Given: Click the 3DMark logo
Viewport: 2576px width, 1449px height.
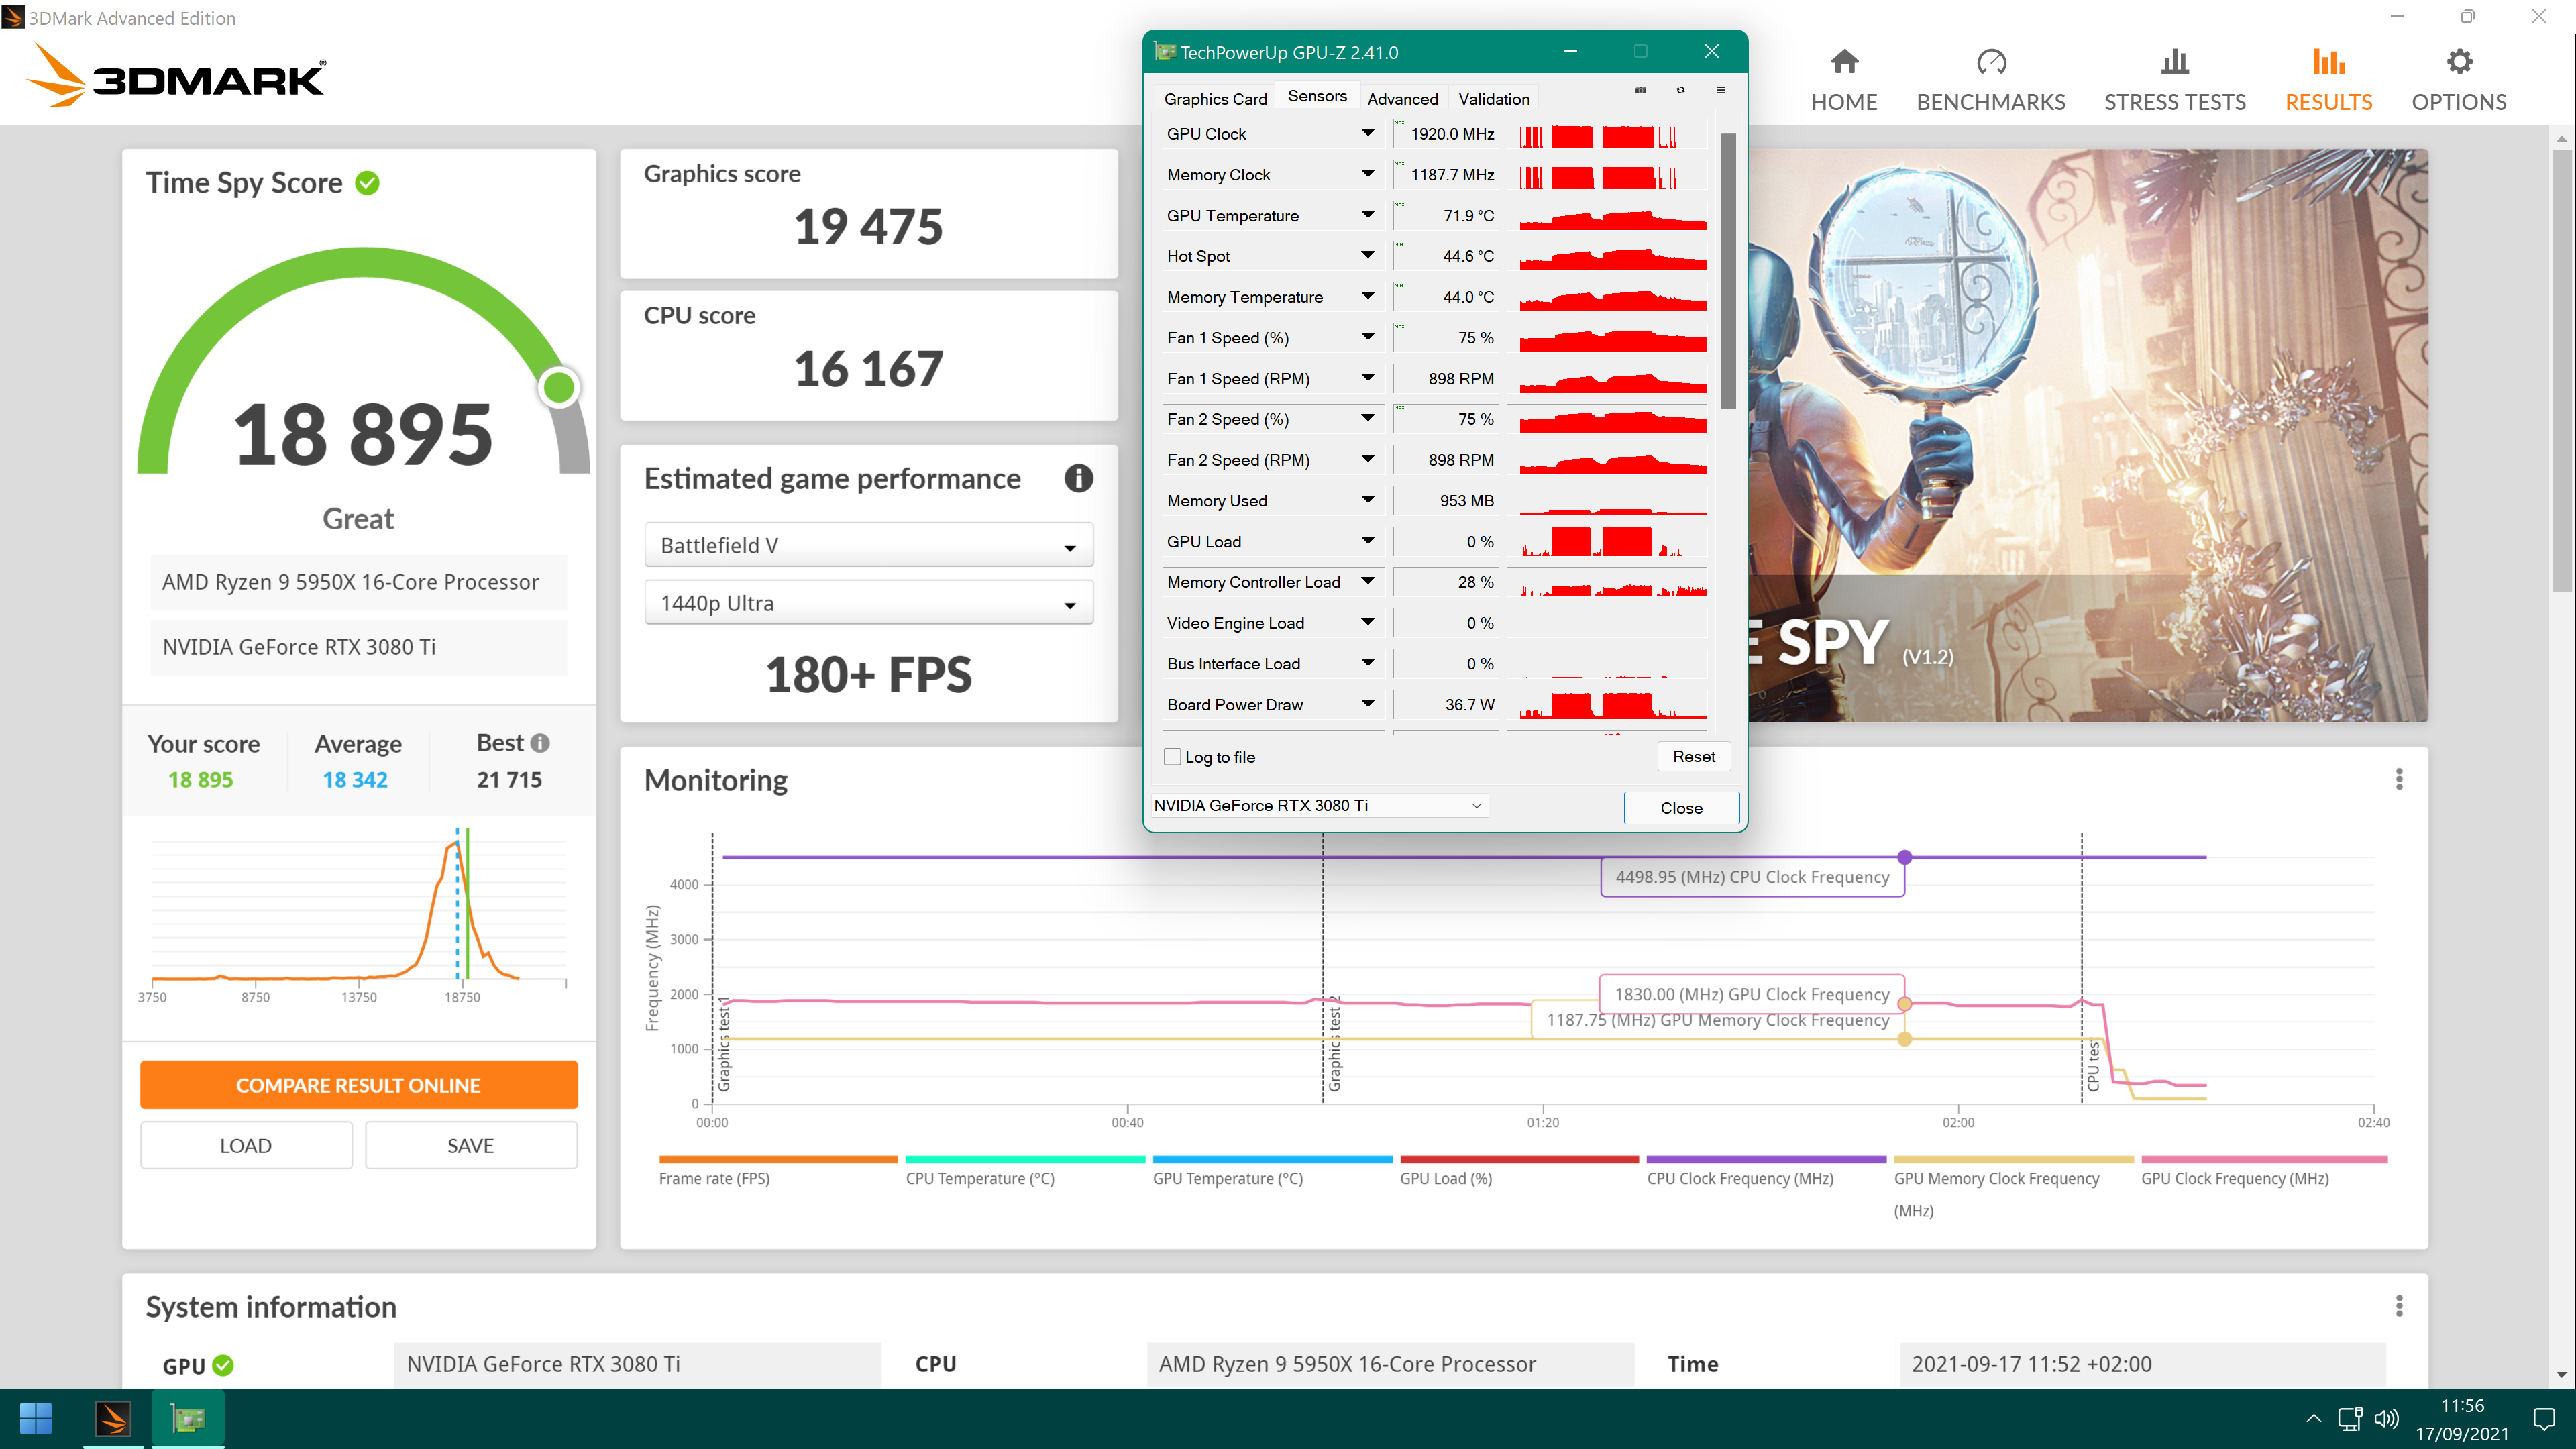Looking at the screenshot, I should 176,76.
